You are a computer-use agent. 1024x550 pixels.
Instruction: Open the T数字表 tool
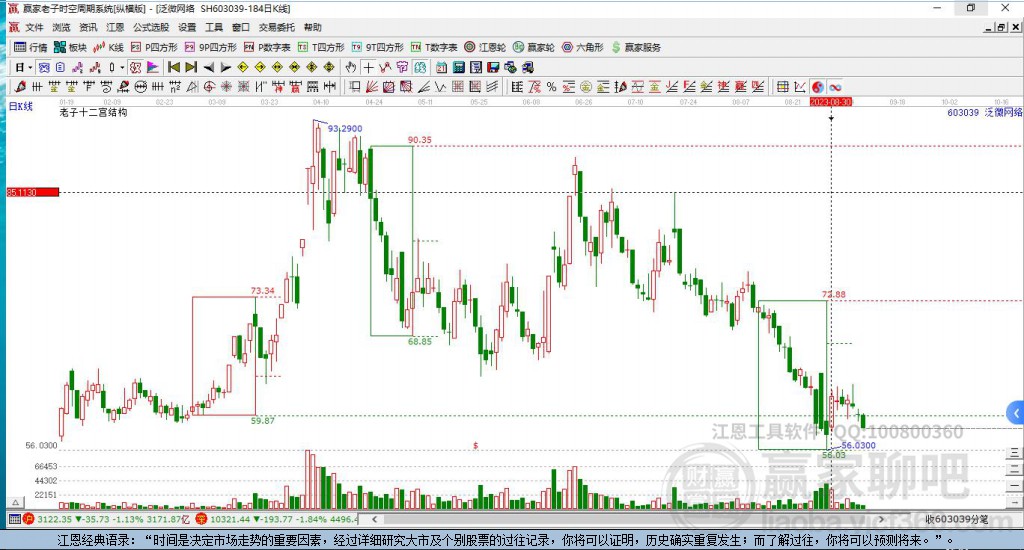pos(434,47)
